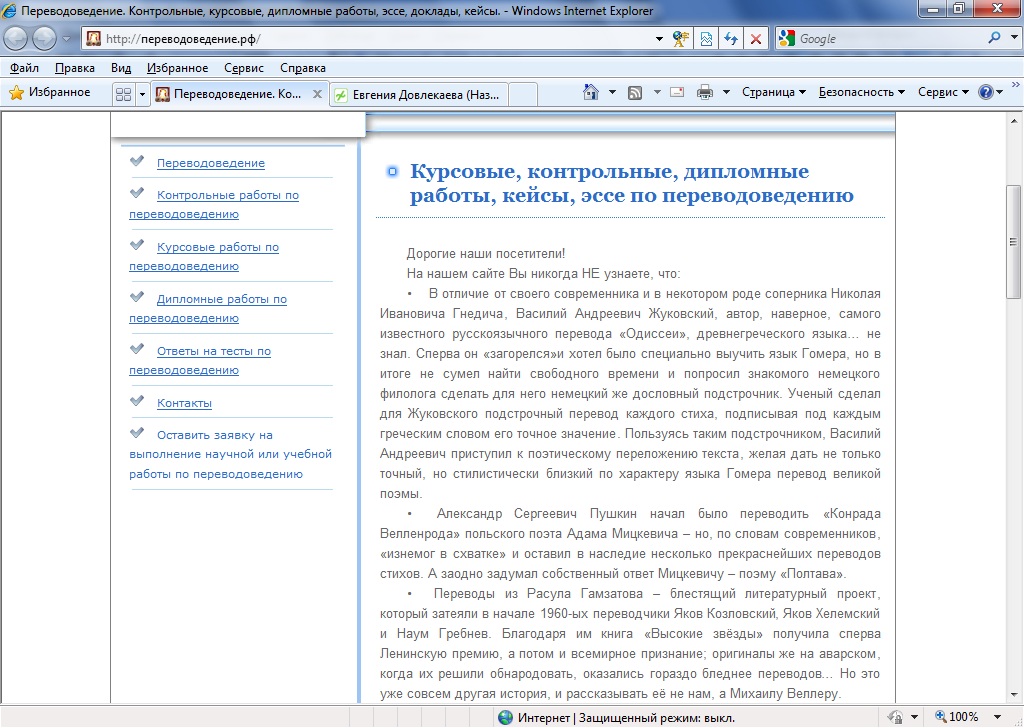This screenshot has width=1024, height=728.
Task: Click in the Google search box
Action: [x=891, y=39]
